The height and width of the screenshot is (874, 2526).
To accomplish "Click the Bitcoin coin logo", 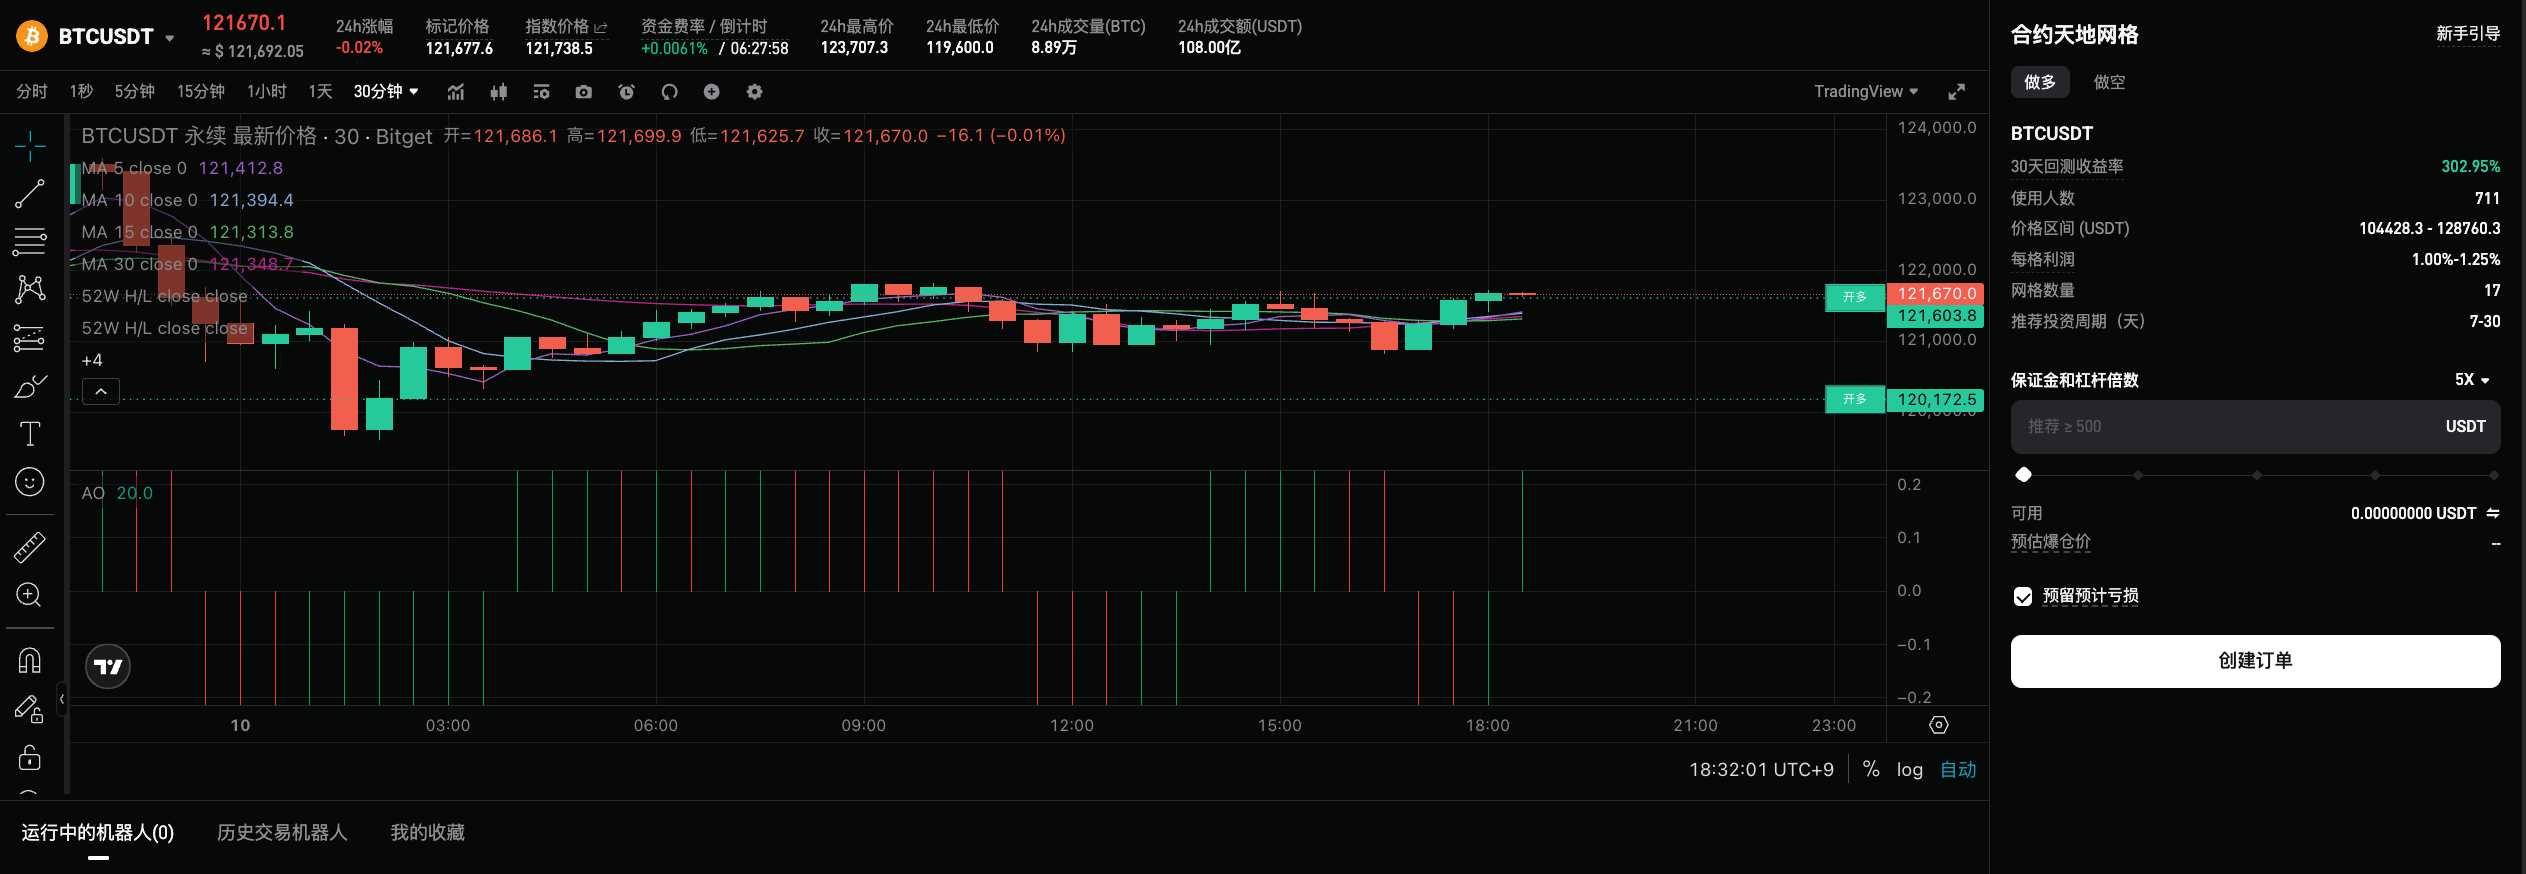I will (x=32, y=37).
